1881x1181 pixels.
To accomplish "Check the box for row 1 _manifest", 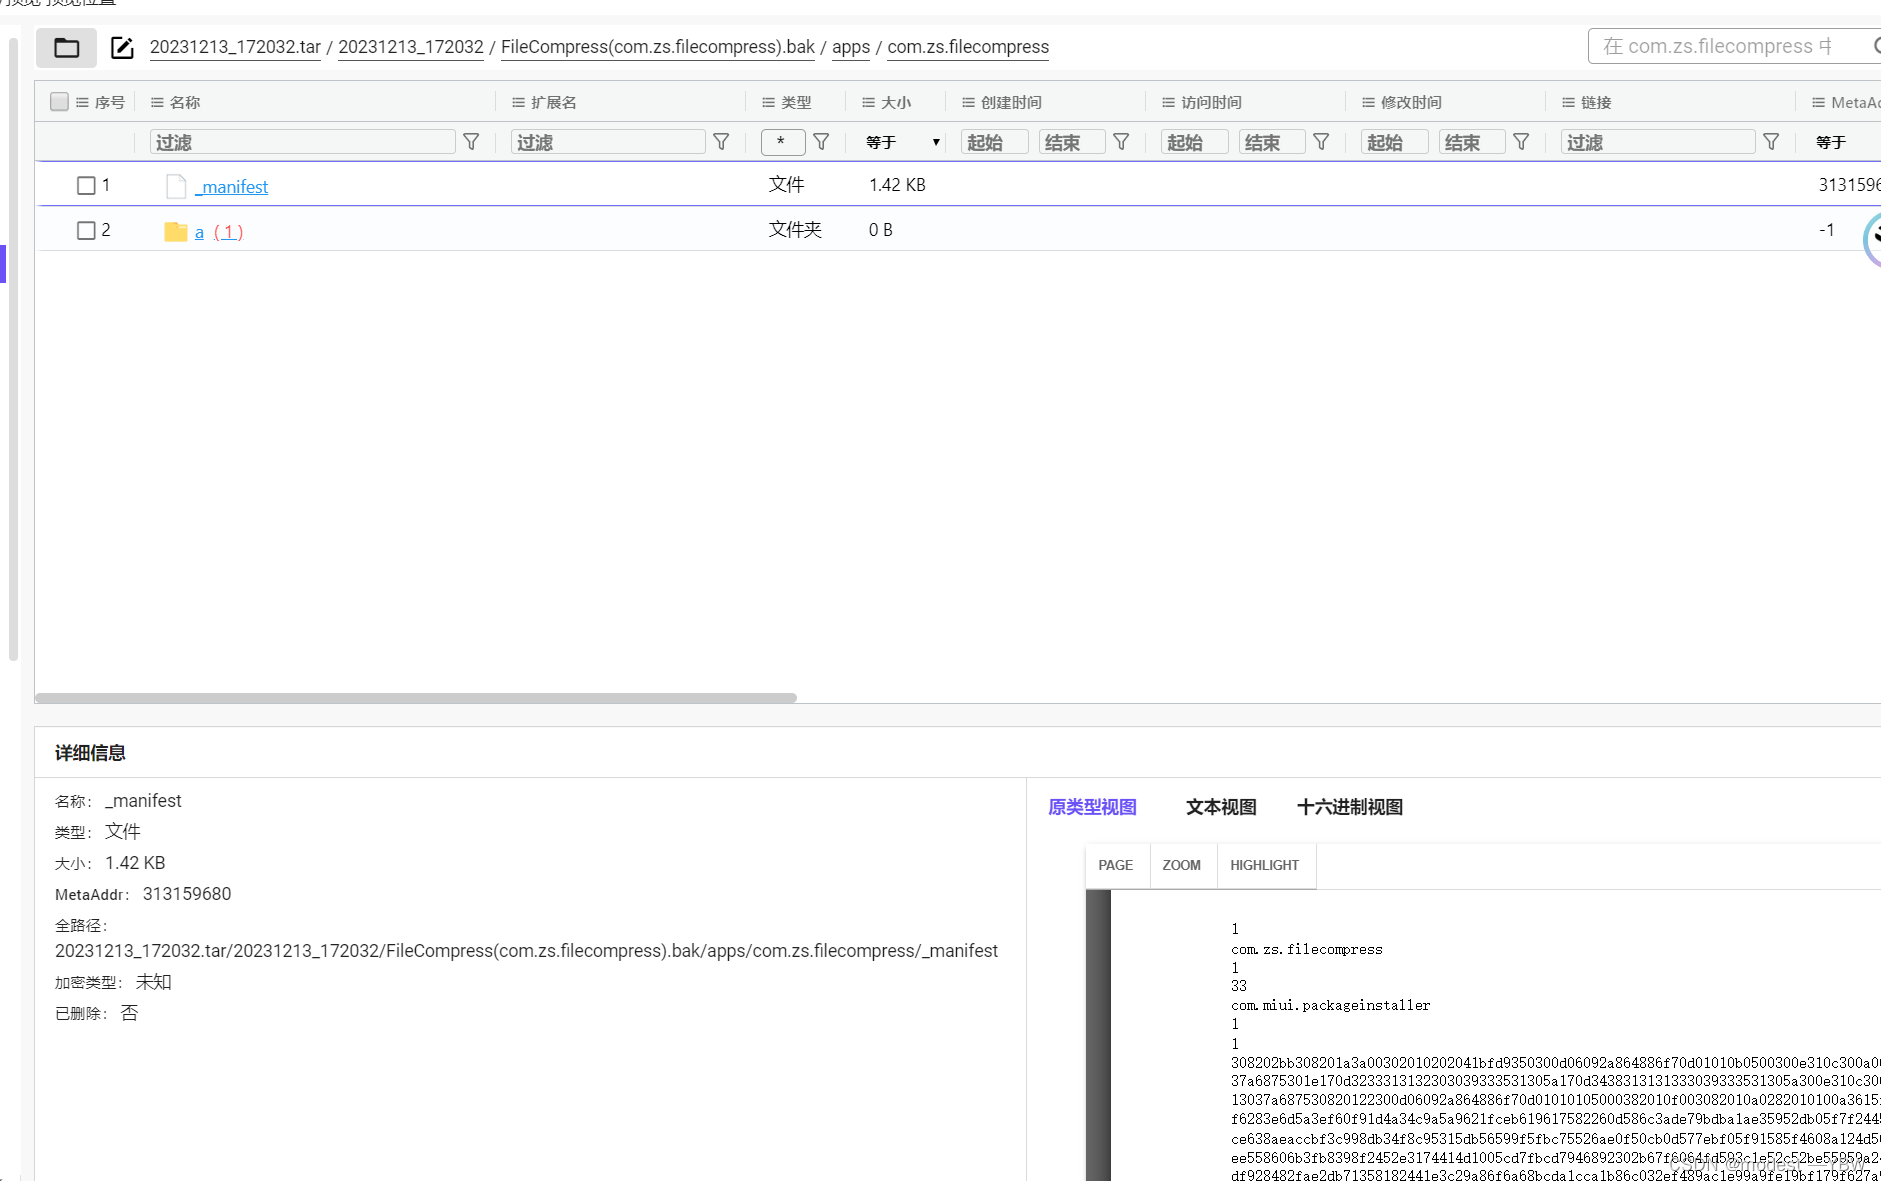I will (x=86, y=185).
